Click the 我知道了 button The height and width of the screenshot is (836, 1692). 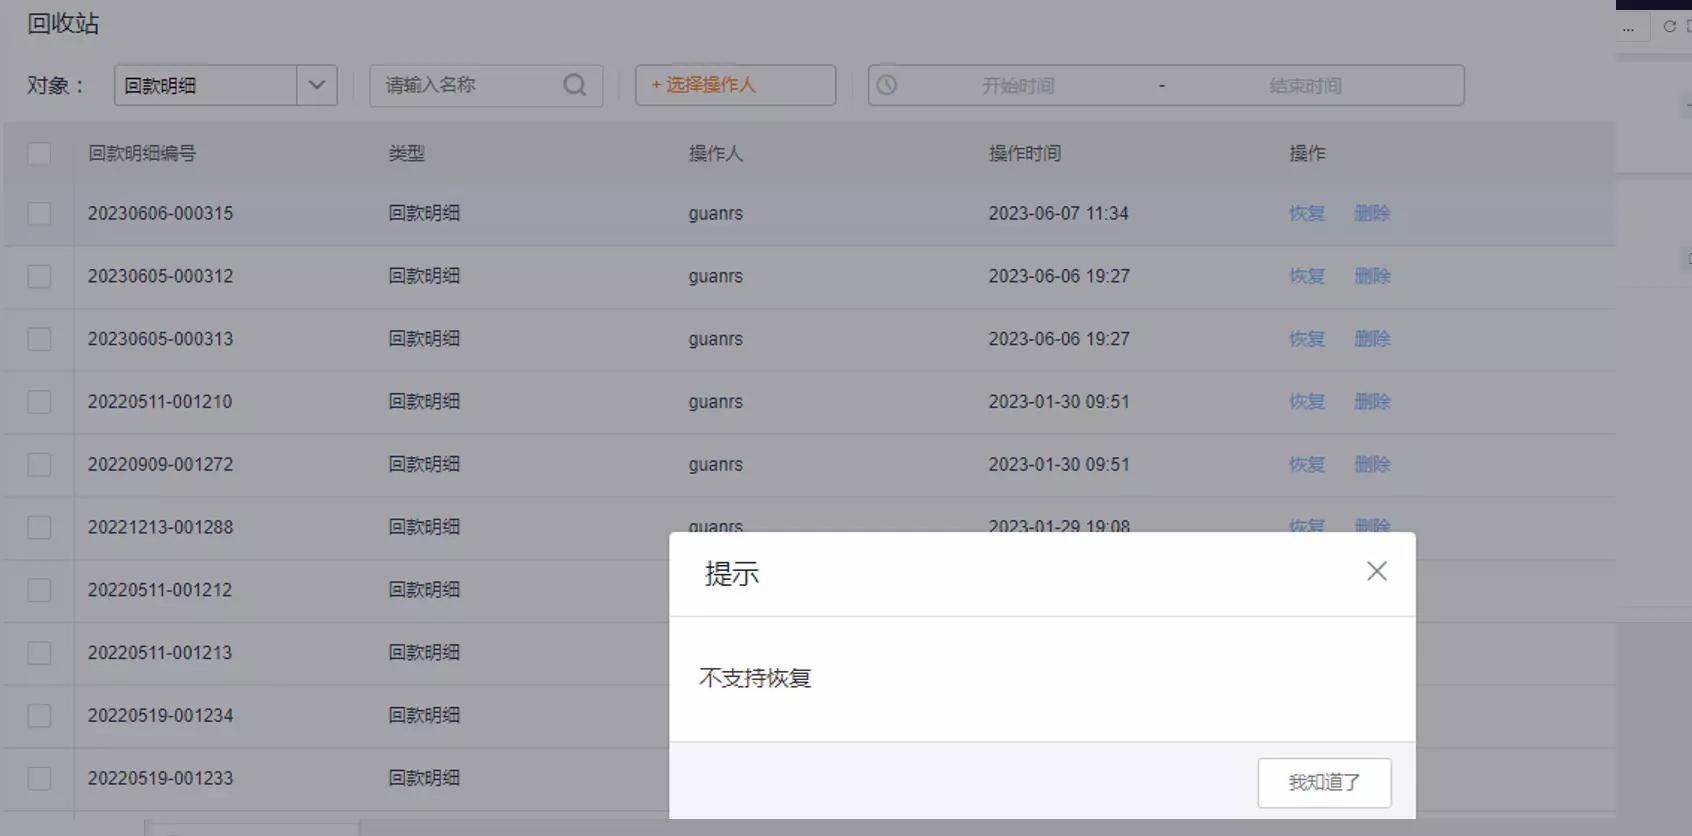[x=1324, y=783]
